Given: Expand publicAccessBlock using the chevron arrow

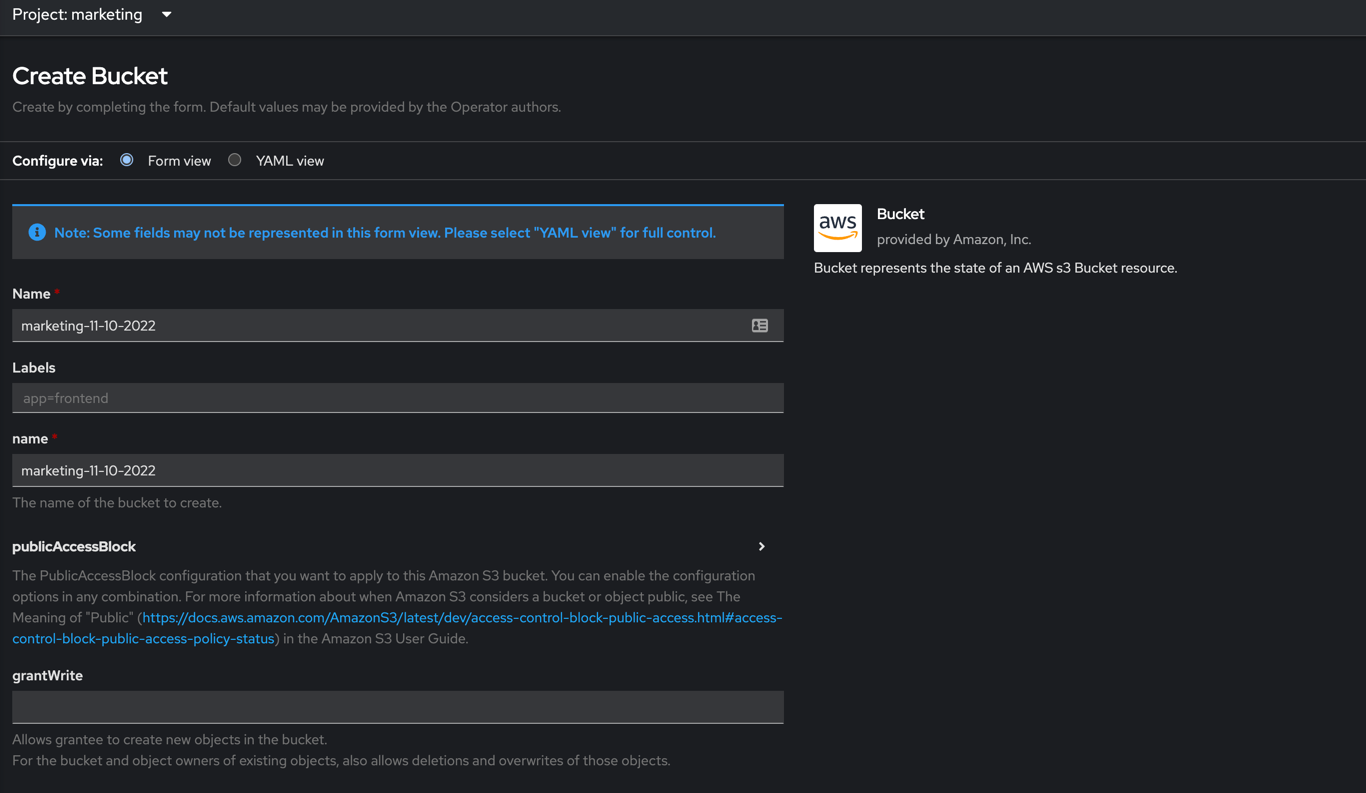Looking at the screenshot, I should pos(761,547).
